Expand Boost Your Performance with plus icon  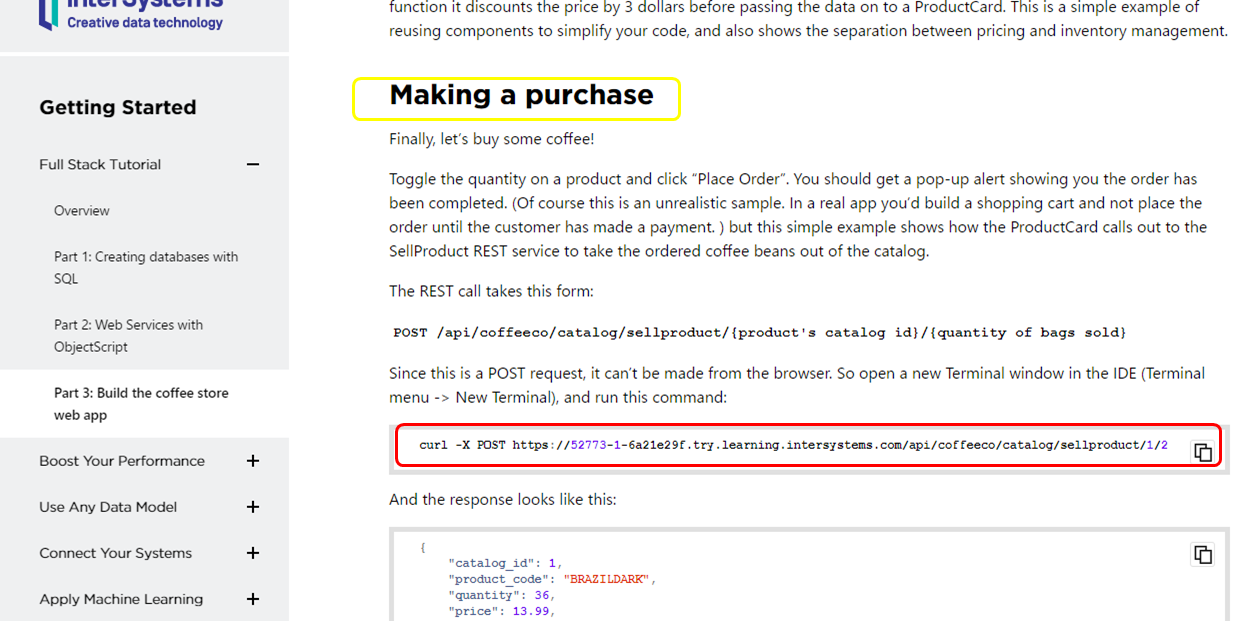[x=253, y=461]
